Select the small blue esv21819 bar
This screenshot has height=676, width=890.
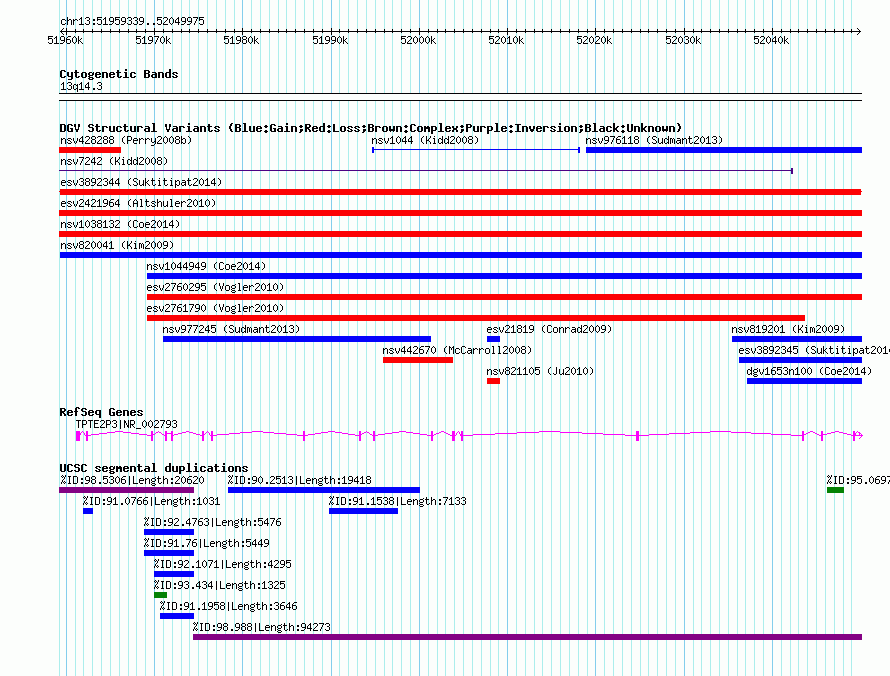[x=493, y=339]
